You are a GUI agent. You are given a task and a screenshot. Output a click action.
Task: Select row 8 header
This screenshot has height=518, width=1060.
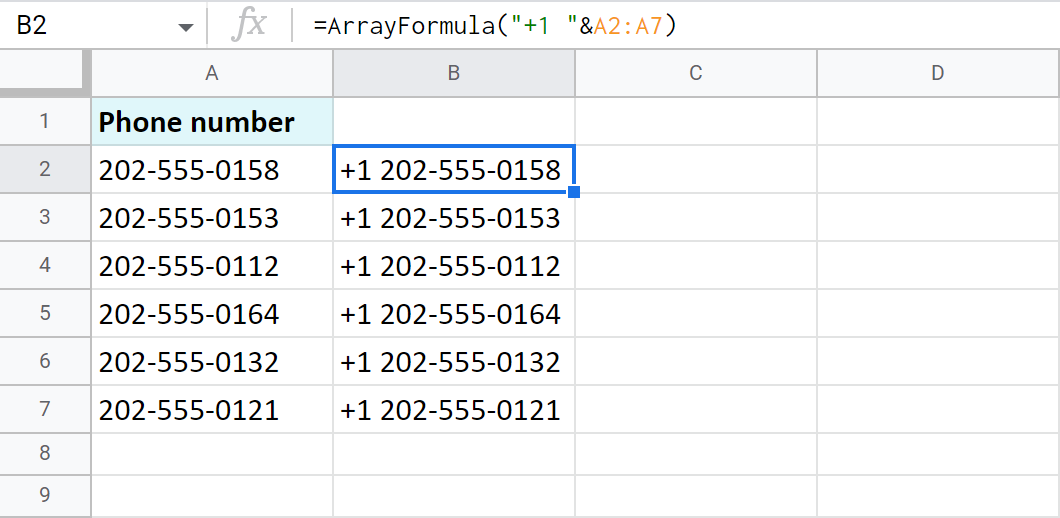pyautogui.click(x=45, y=453)
